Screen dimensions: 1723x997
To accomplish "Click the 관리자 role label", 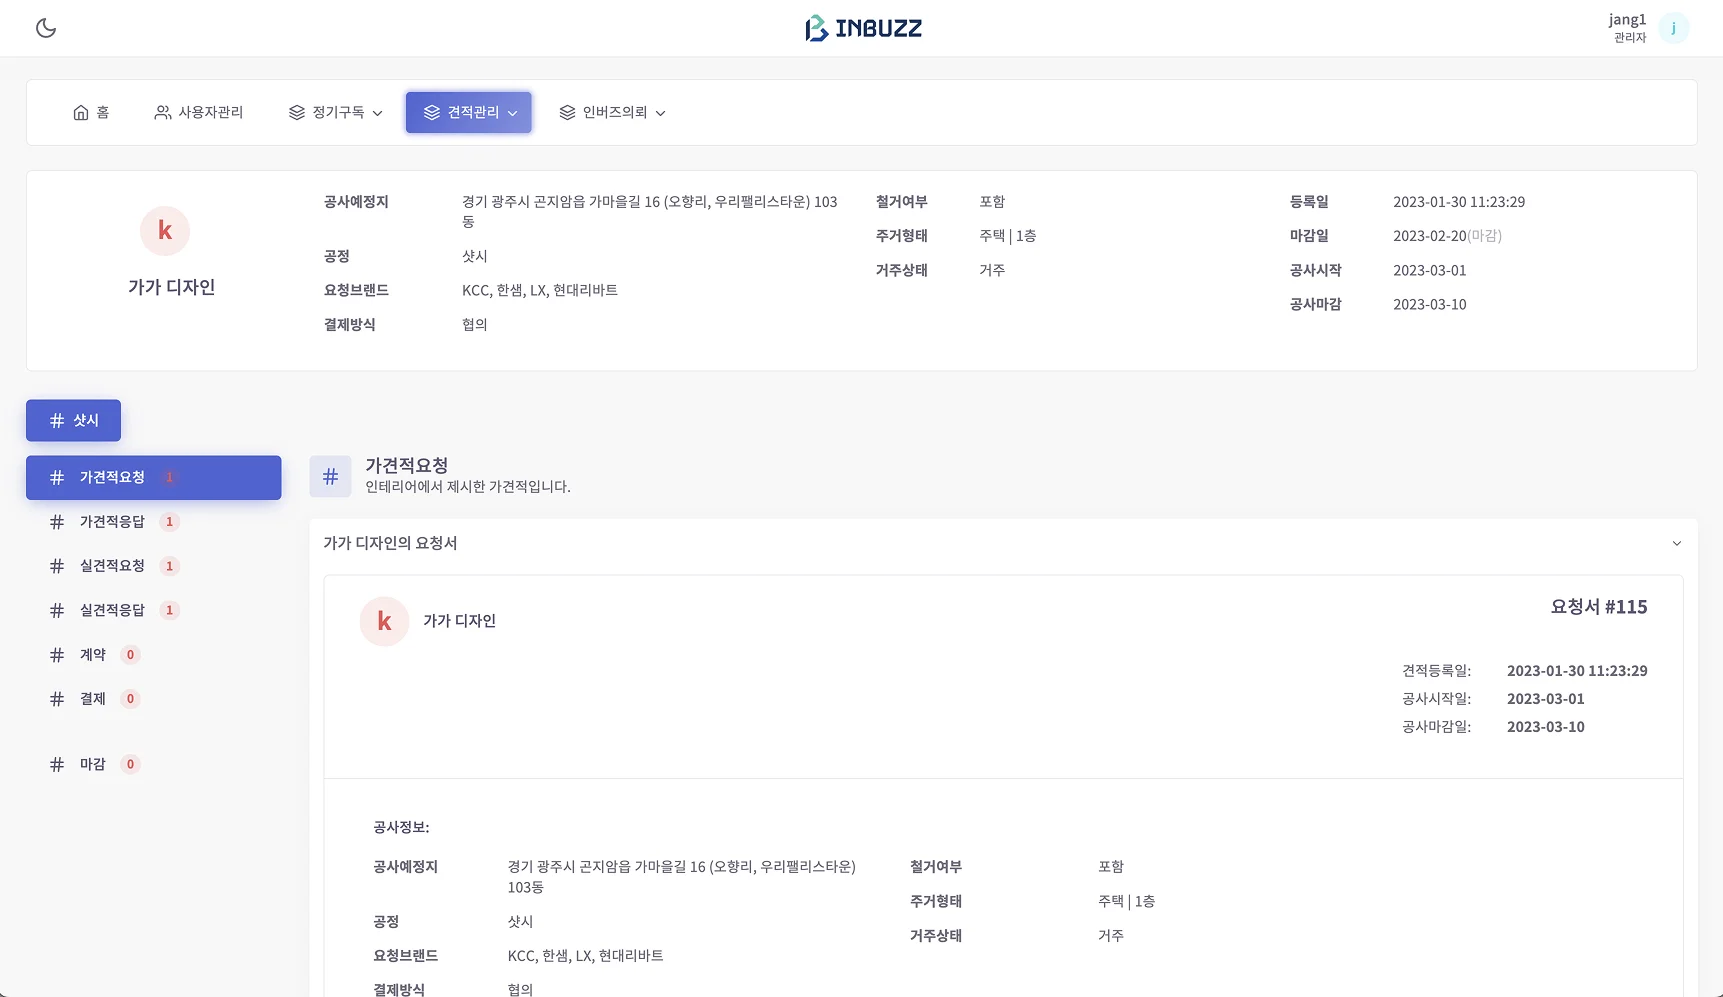I will click(x=1630, y=38).
